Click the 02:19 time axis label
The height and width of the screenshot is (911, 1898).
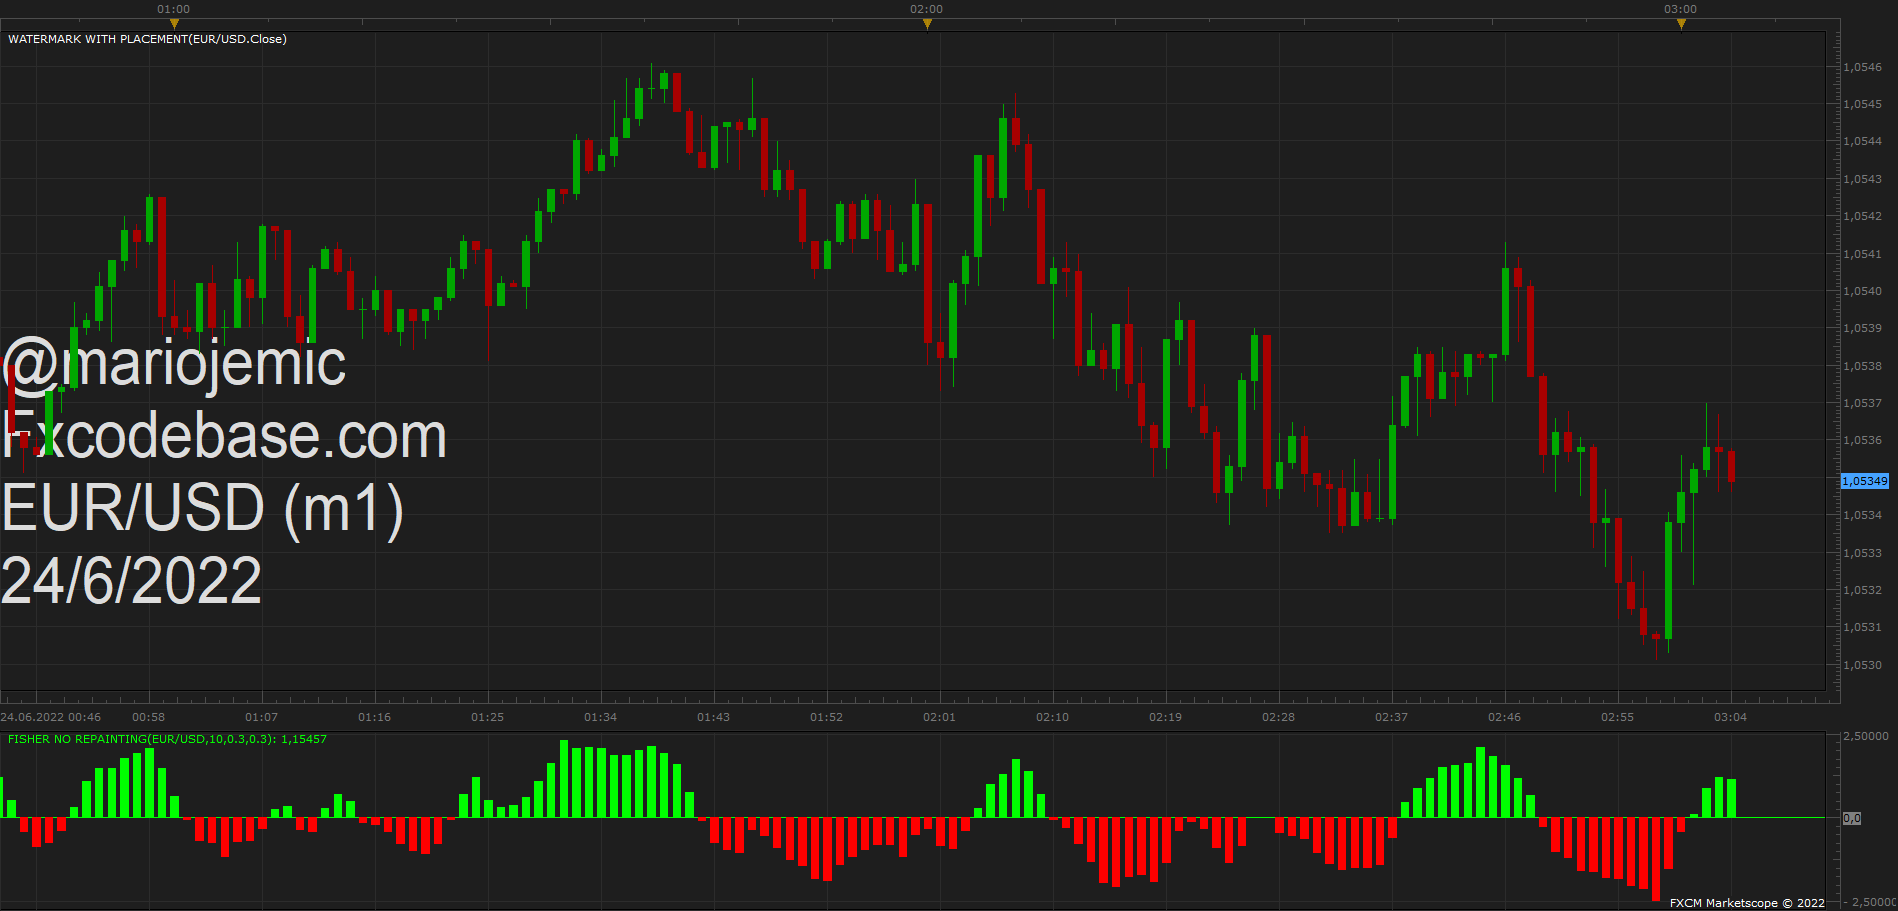click(x=1165, y=717)
